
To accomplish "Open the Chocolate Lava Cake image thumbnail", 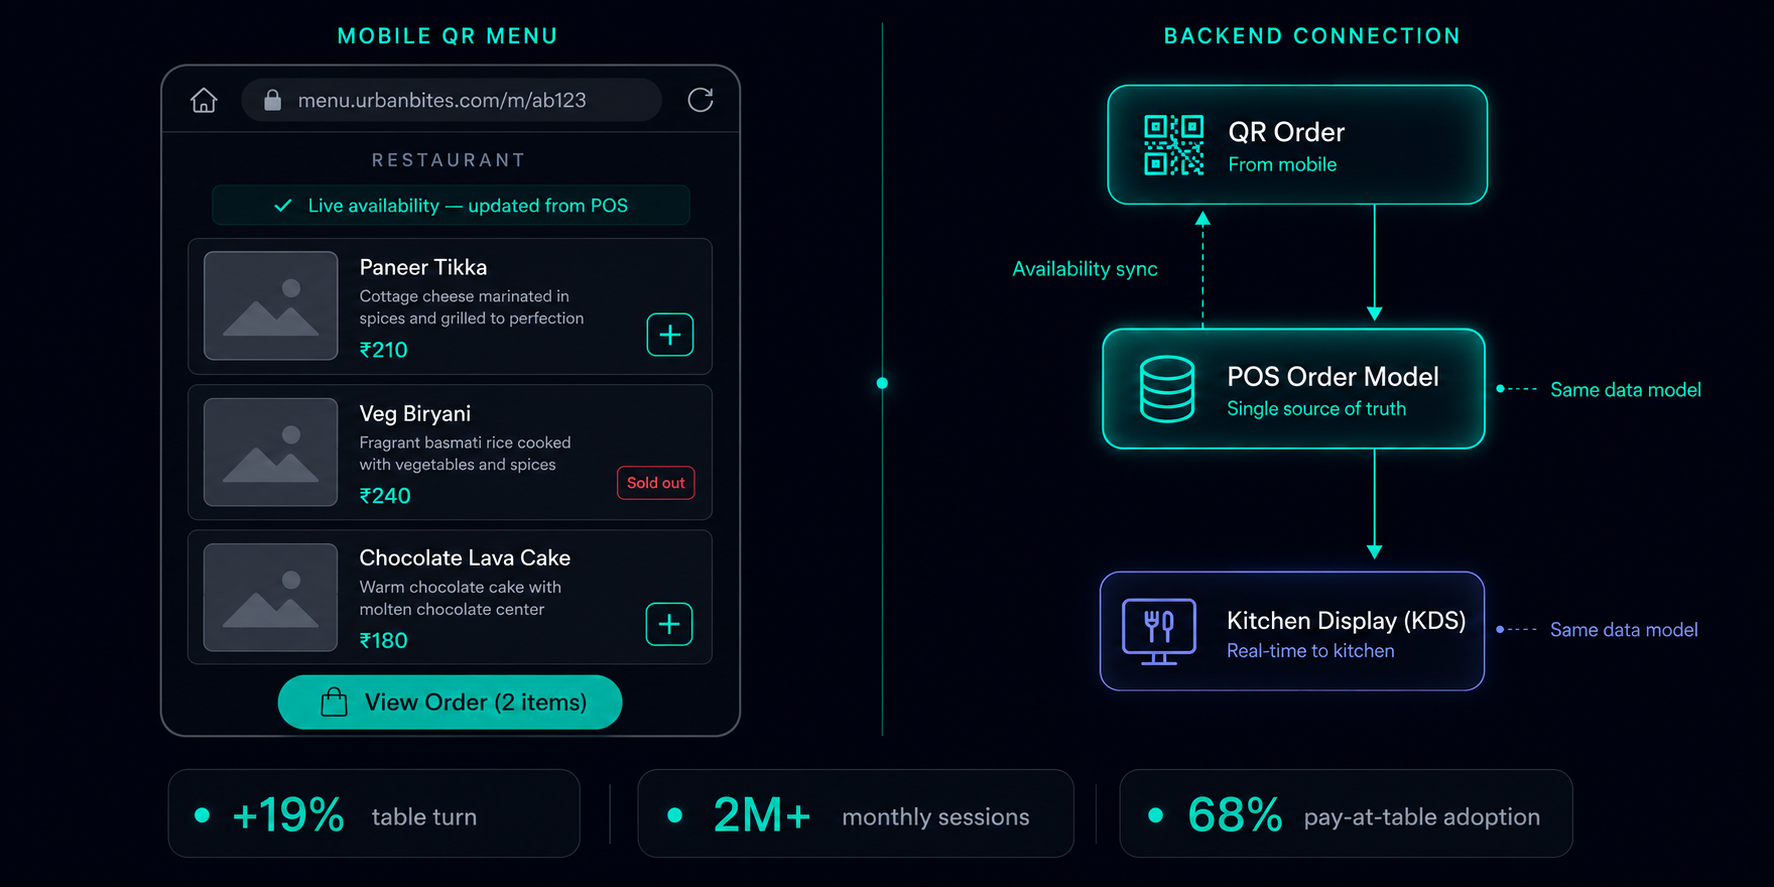I will point(271,597).
